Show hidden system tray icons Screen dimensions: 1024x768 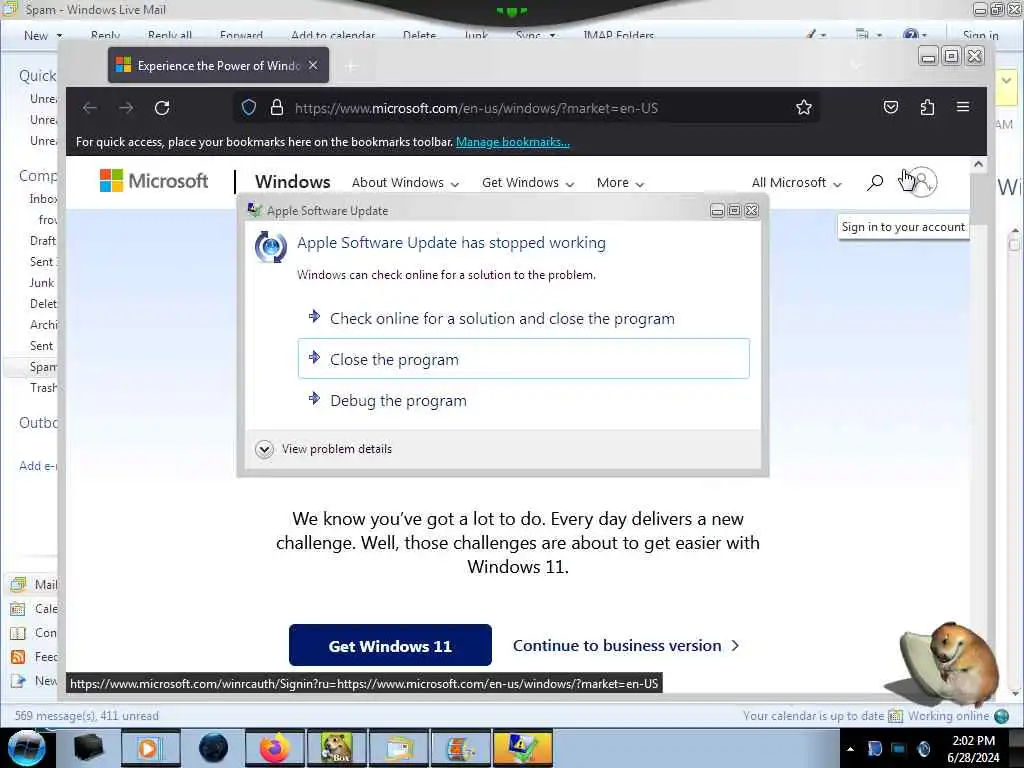coord(850,749)
